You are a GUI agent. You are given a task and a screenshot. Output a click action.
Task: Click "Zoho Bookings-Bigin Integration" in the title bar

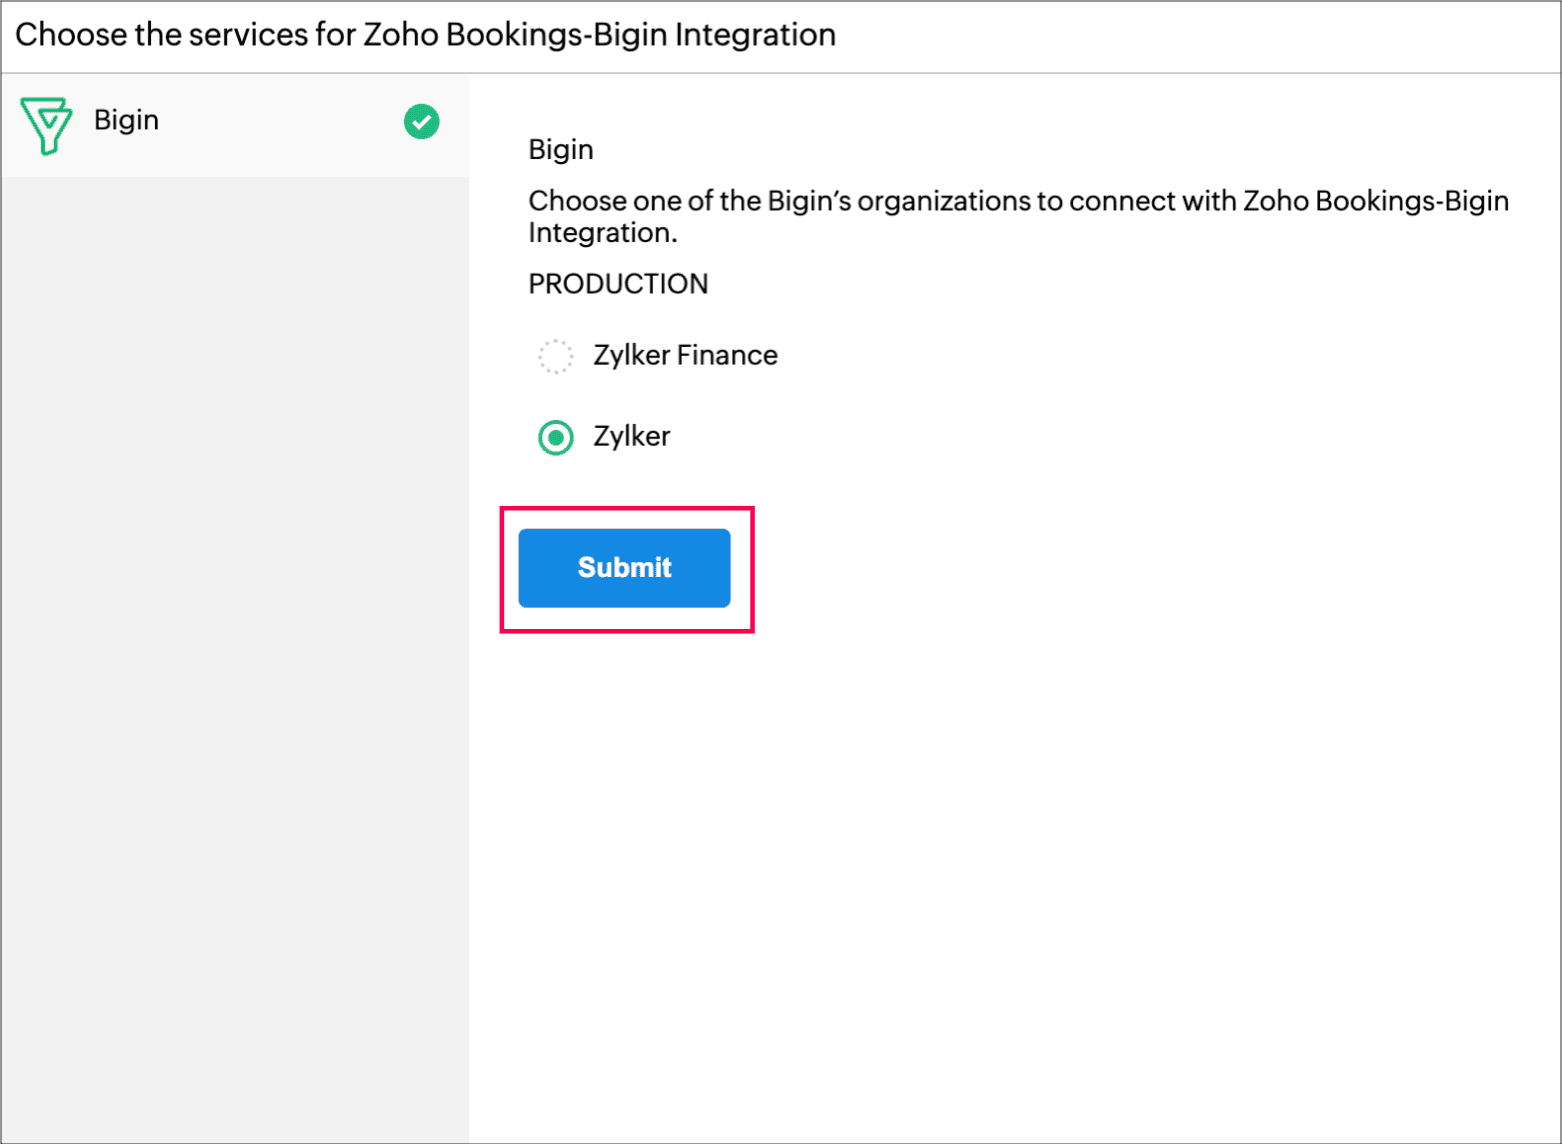coord(600,35)
